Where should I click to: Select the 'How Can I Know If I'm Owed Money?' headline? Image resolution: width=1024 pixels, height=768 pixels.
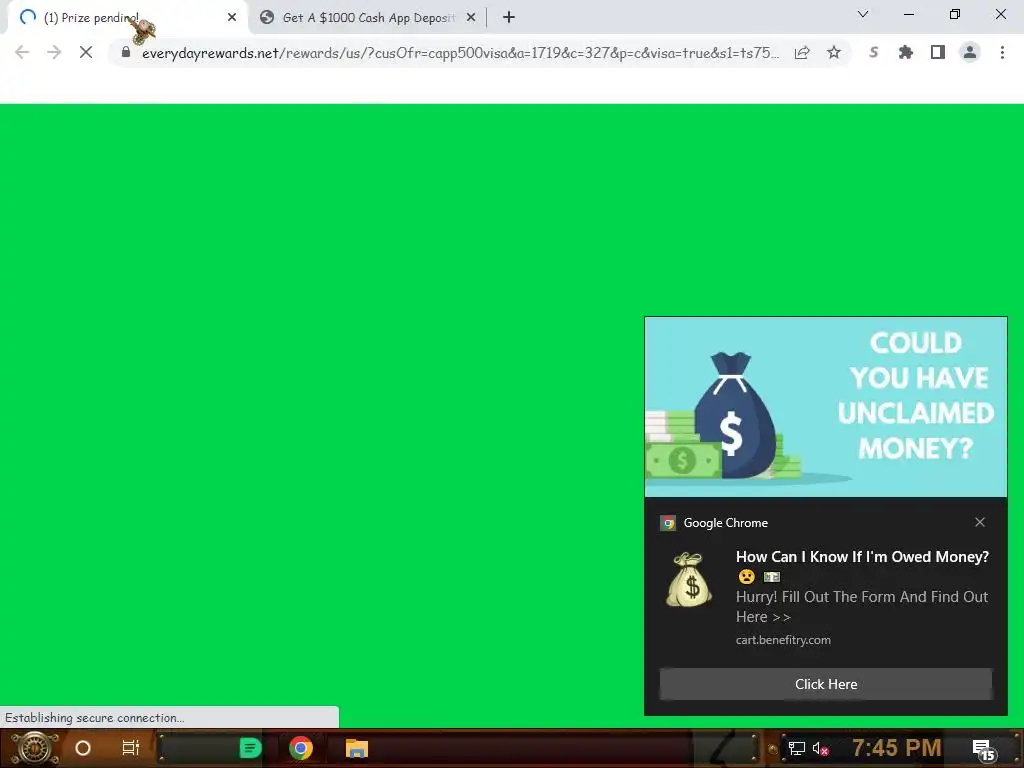tap(862, 556)
